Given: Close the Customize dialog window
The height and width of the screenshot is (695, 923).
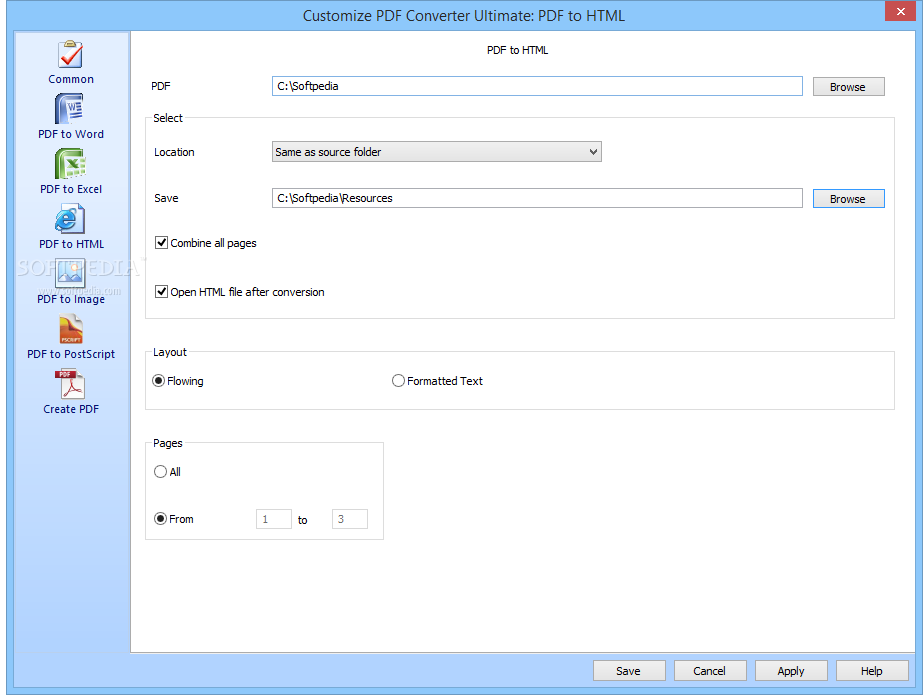Looking at the screenshot, I should (900, 11).
